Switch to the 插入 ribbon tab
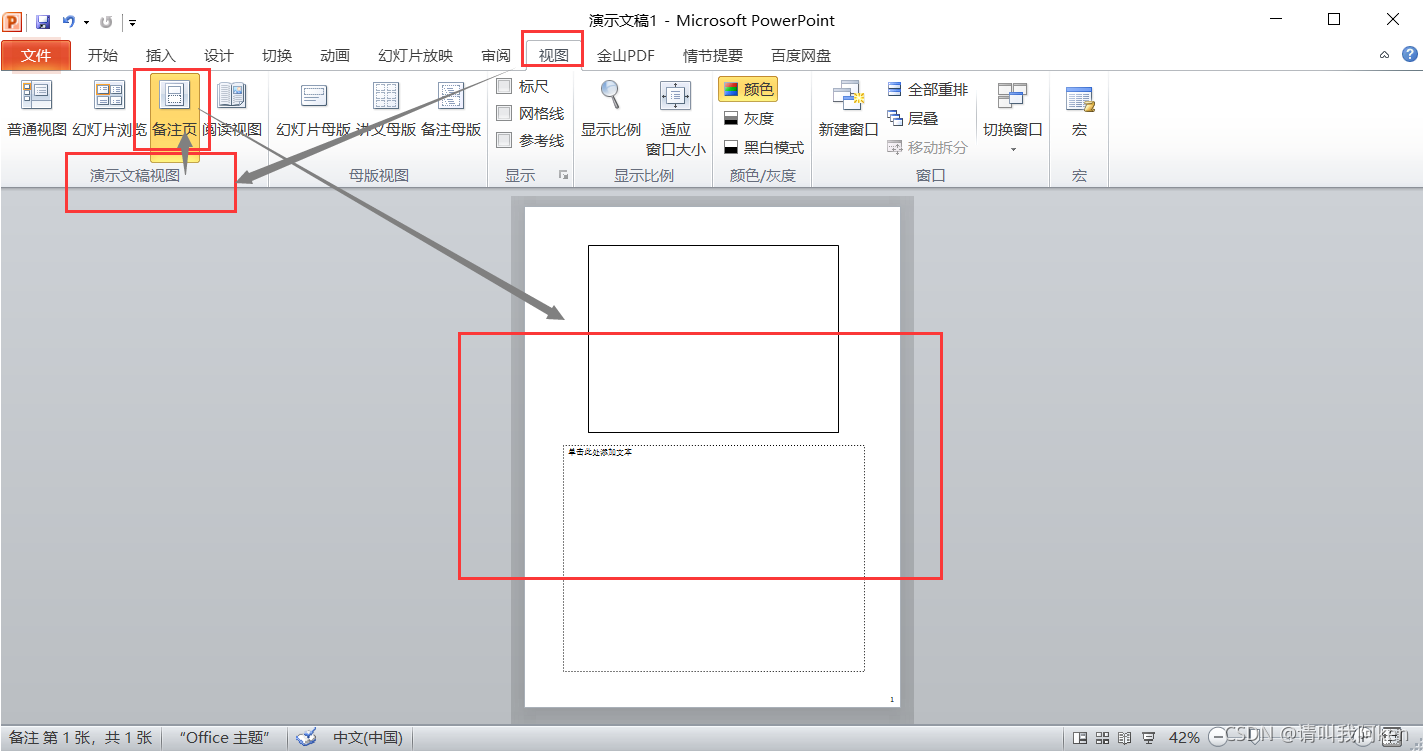This screenshot has height=752, width=1424. (160, 56)
